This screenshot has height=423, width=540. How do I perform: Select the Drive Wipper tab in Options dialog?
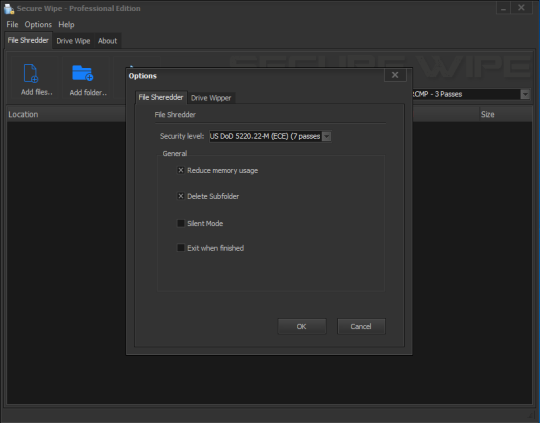211,98
